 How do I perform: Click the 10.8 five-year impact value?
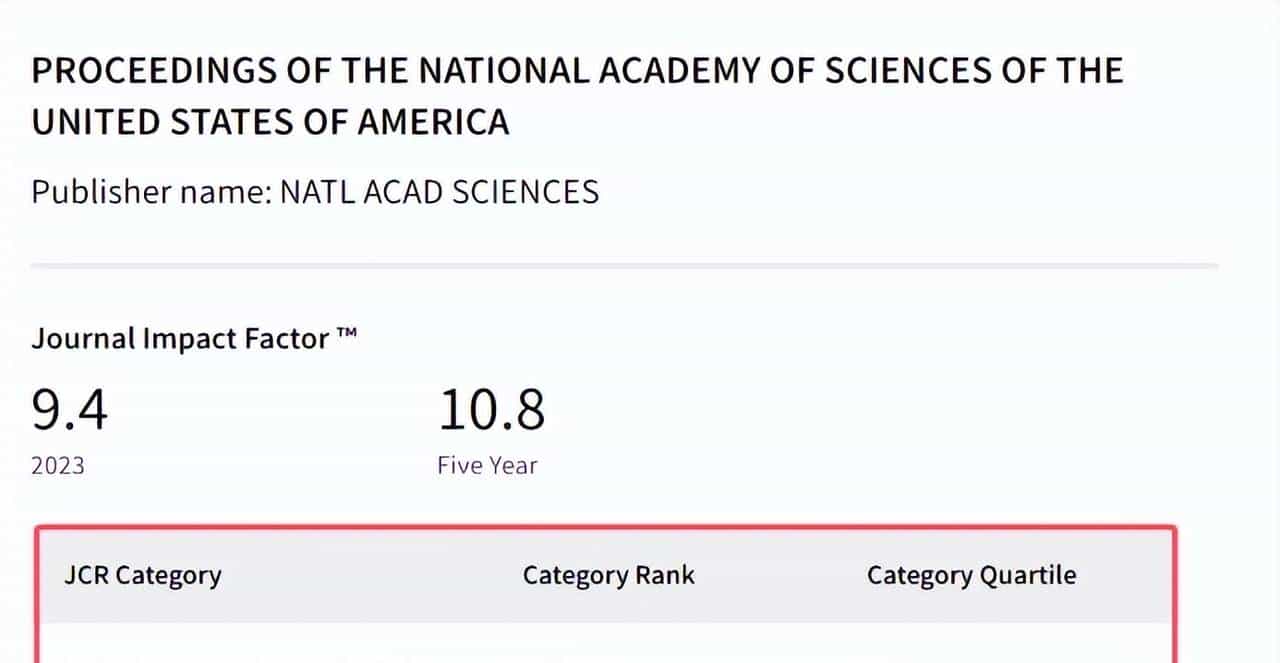[491, 411]
